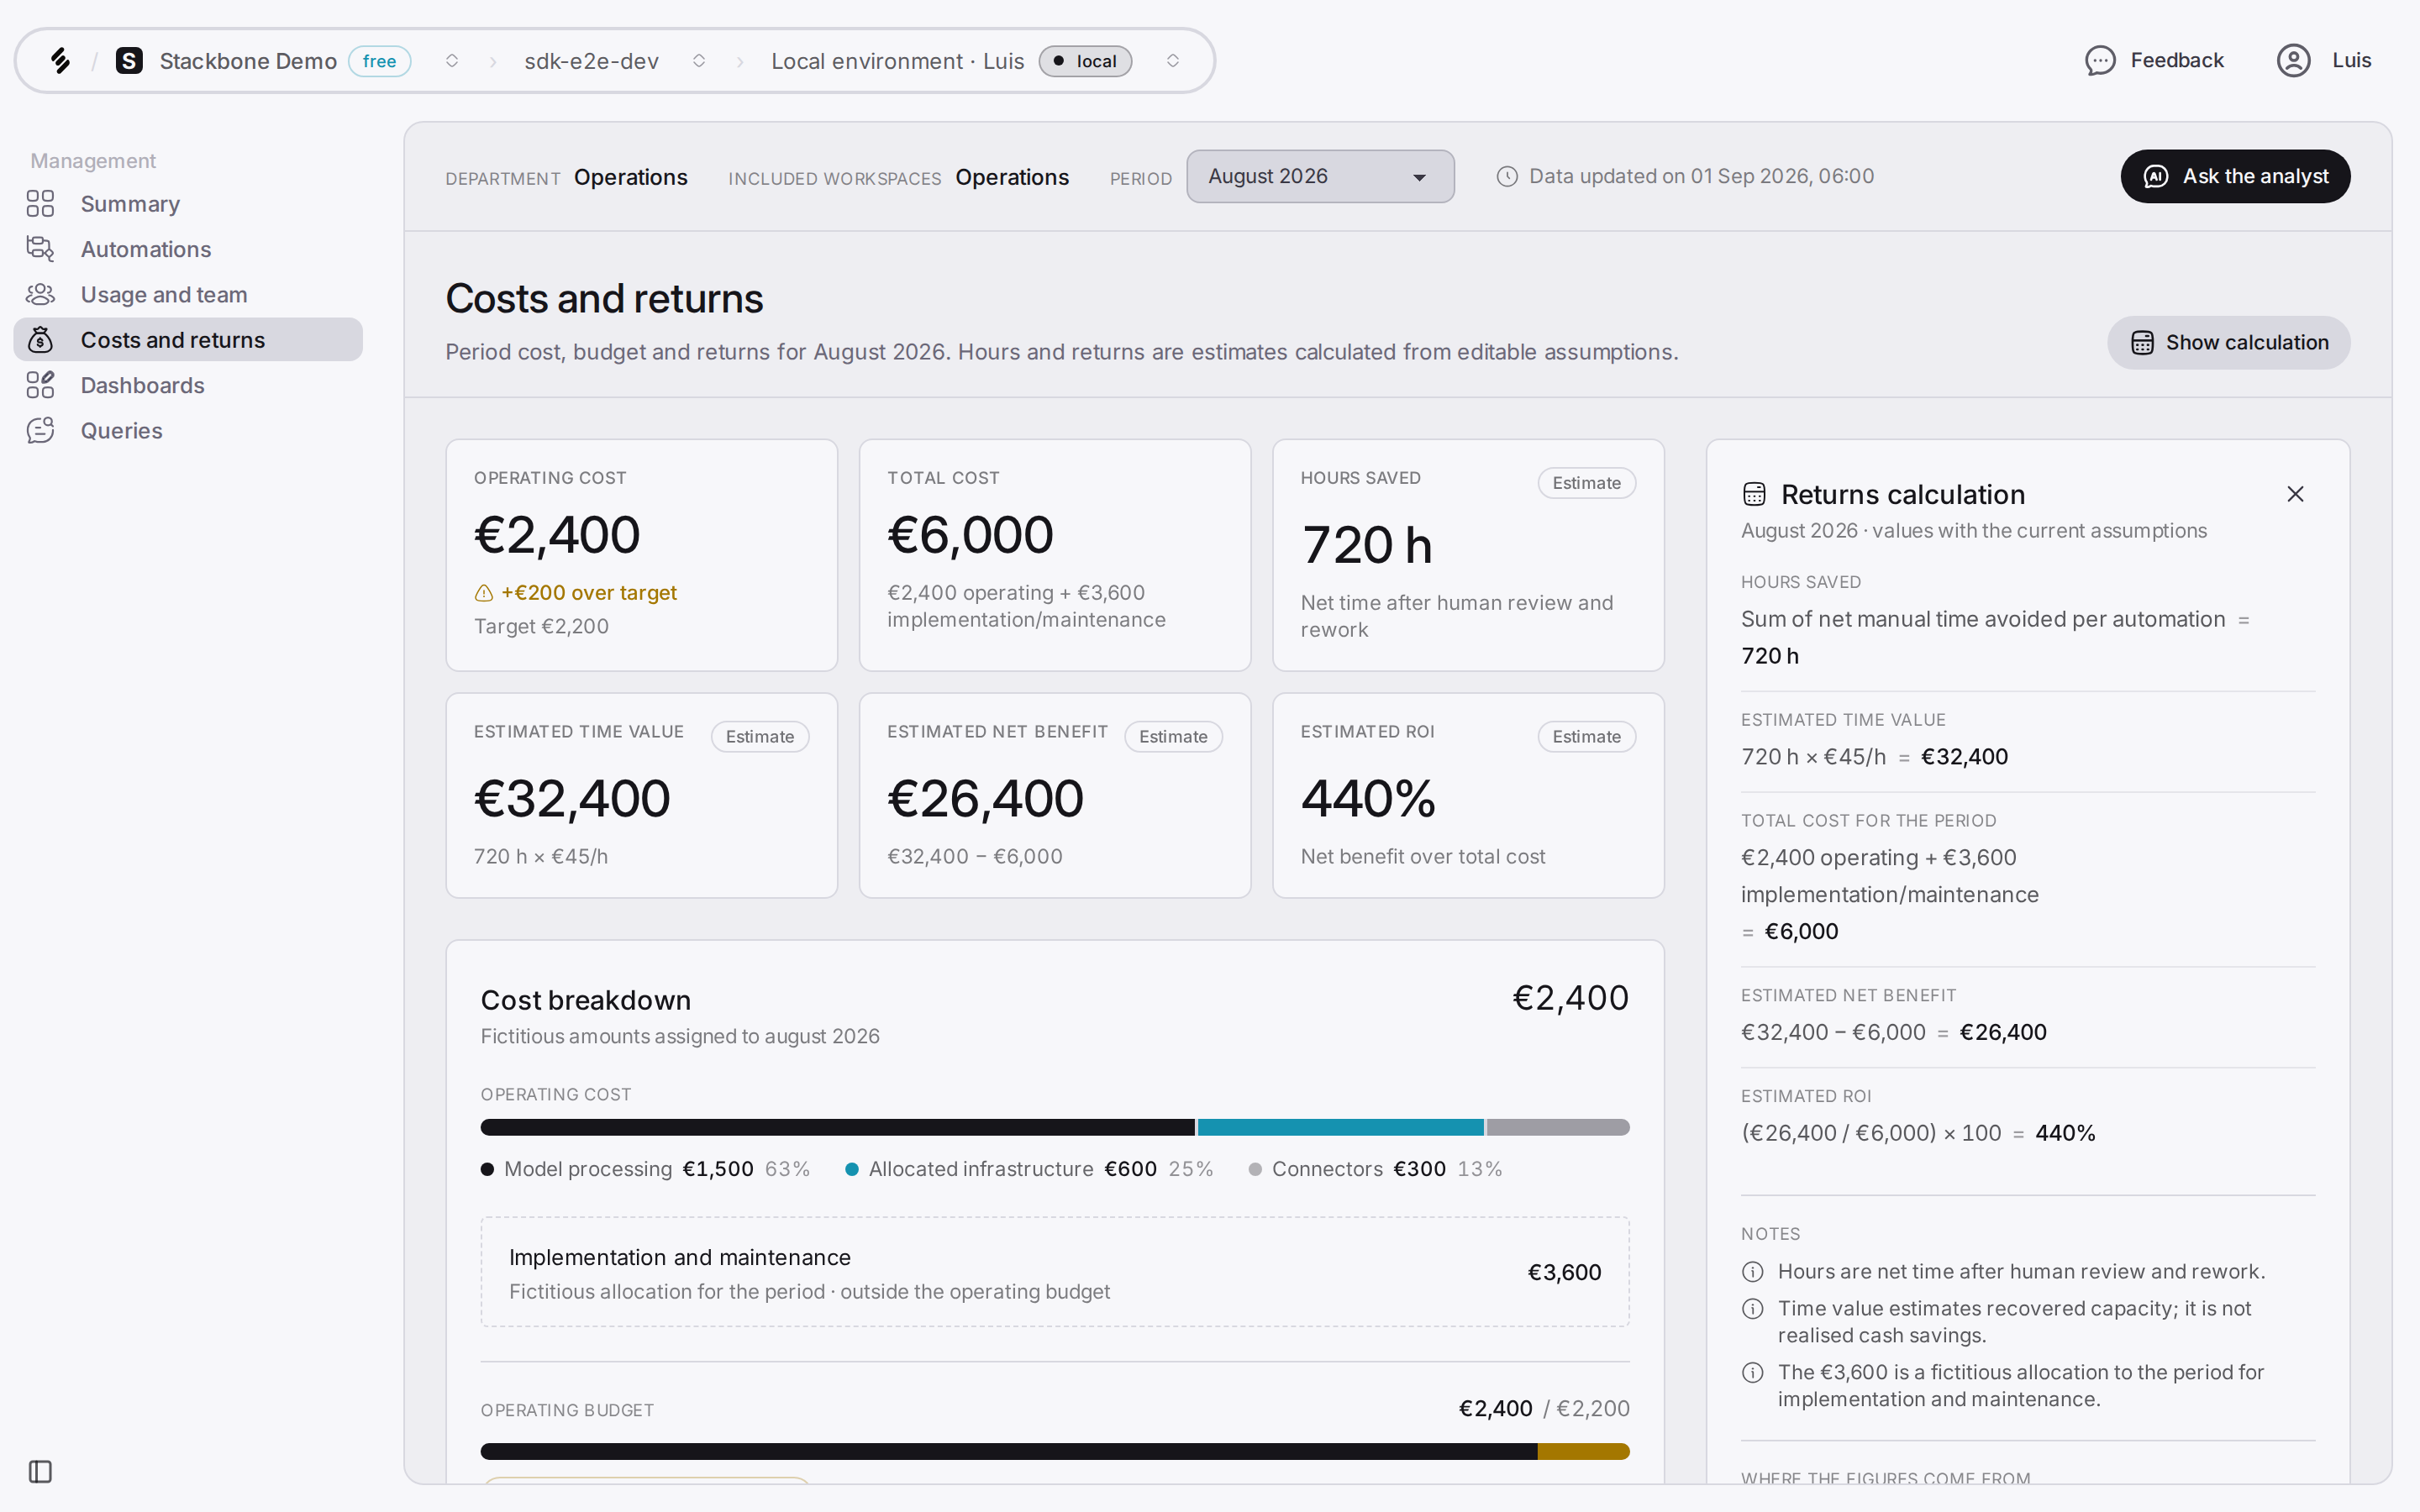Click the sdk-e2e-dev breadcrumb
This screenshot has height=1512, width=2420.
tap(591, 61)
